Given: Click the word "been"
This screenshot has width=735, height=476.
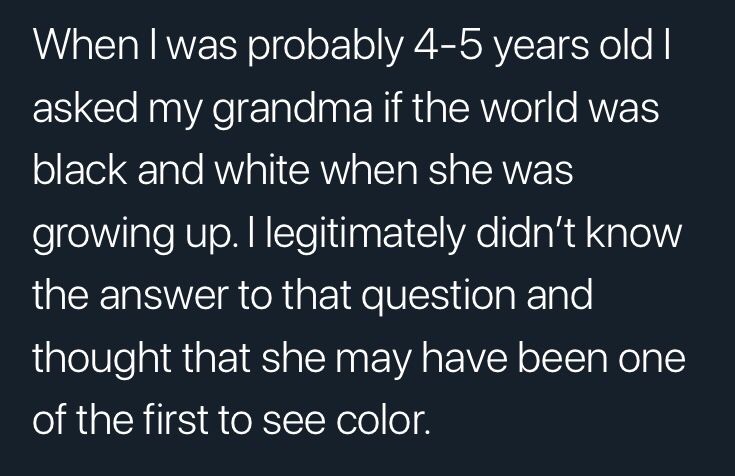Looking at the screenshot, I should pos(562,357).
